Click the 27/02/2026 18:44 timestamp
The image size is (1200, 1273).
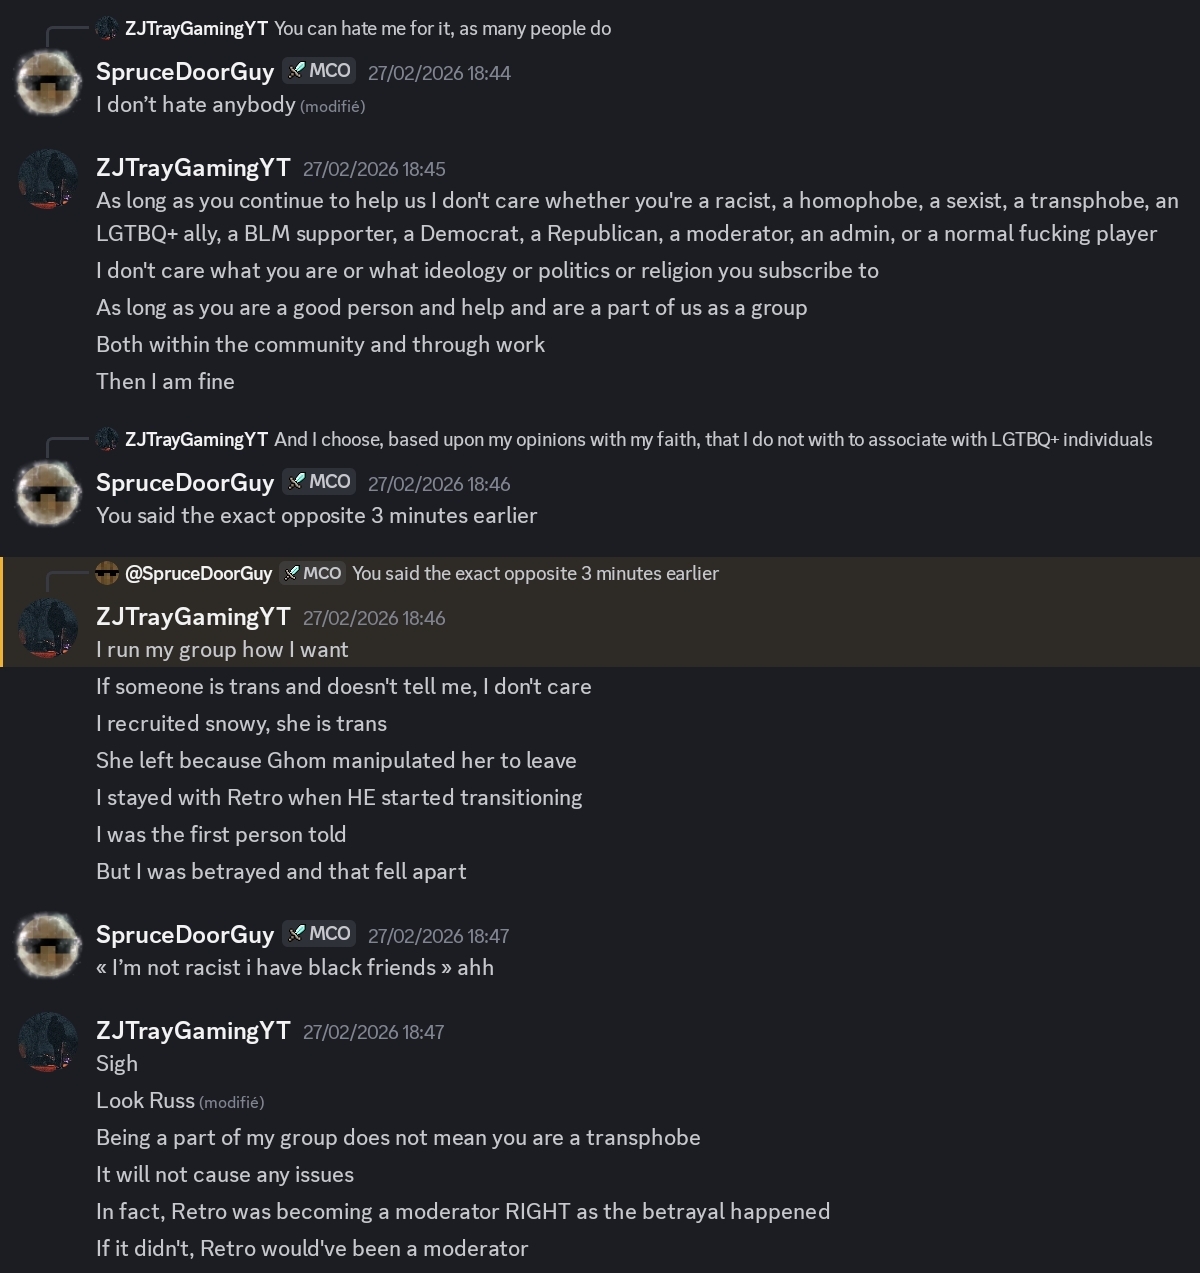[439, 73]
